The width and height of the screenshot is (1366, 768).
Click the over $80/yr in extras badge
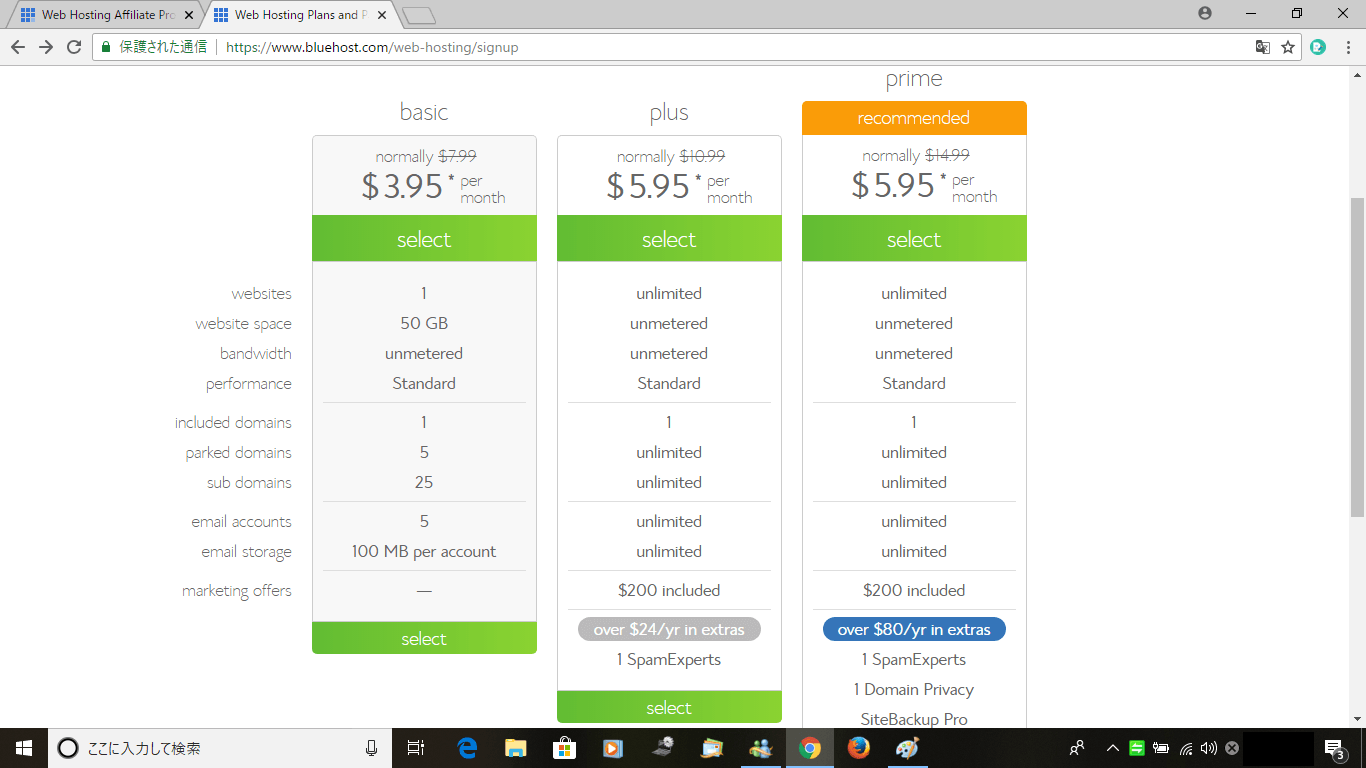click(x=914, y=629)
